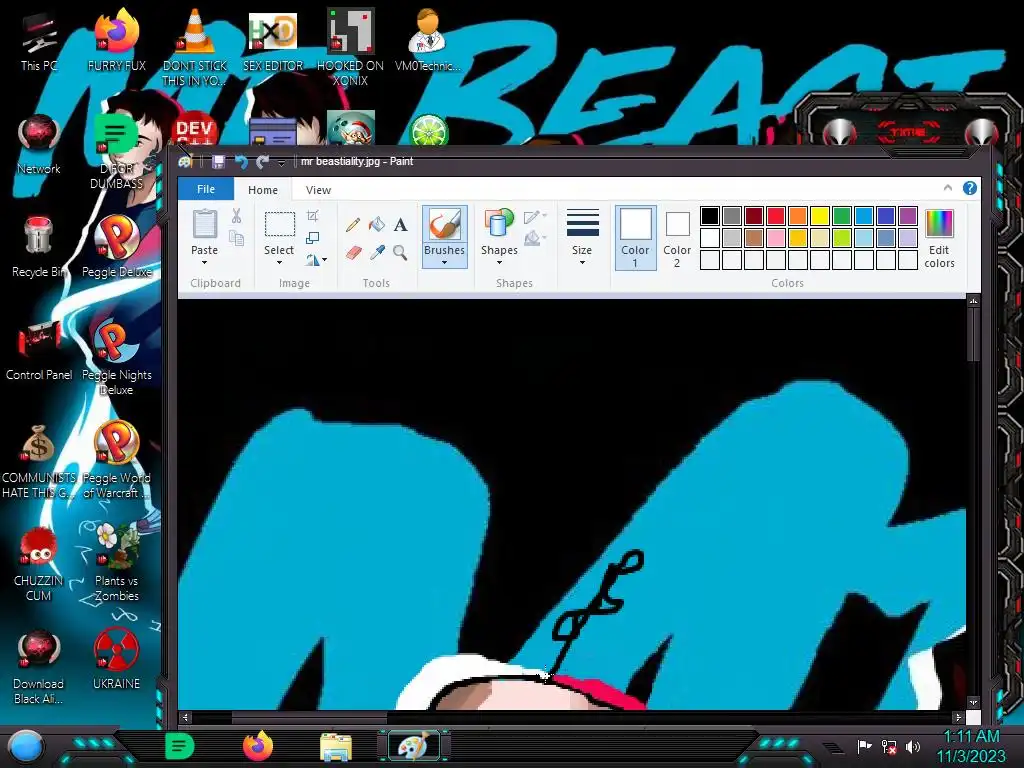Toggle Color 1 as active color
The width and height of the screenshot is (1024, 768).
[635, 238]
